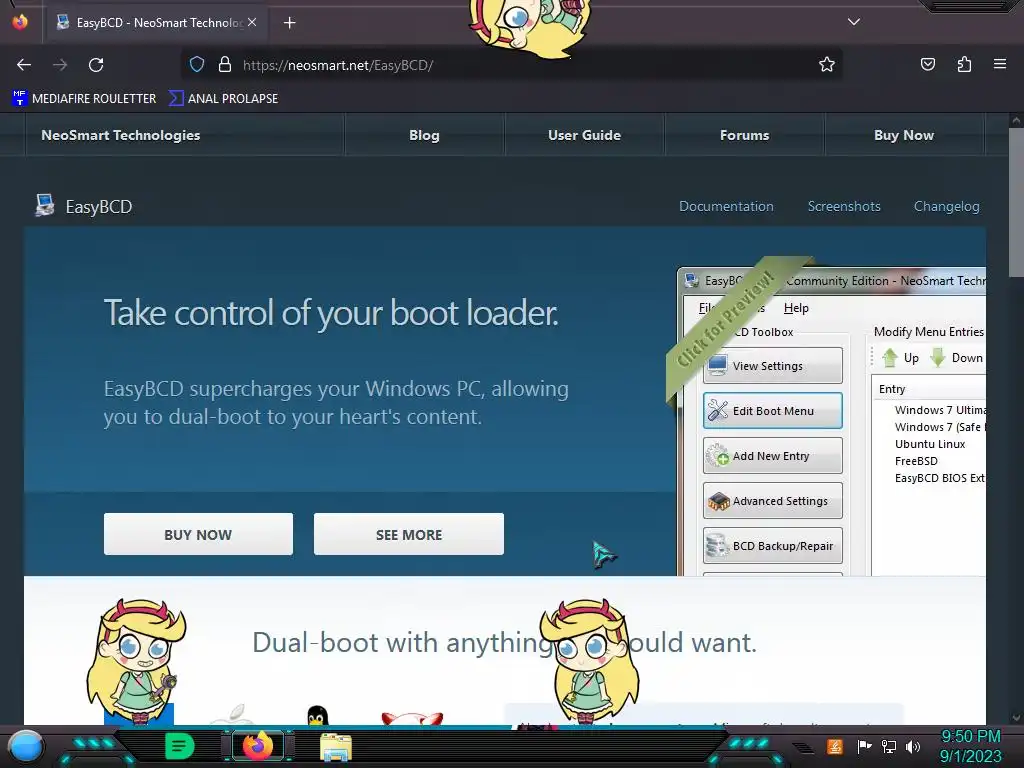Open MEDIAFIRE ROULETTER bookmark

(84, 99)
